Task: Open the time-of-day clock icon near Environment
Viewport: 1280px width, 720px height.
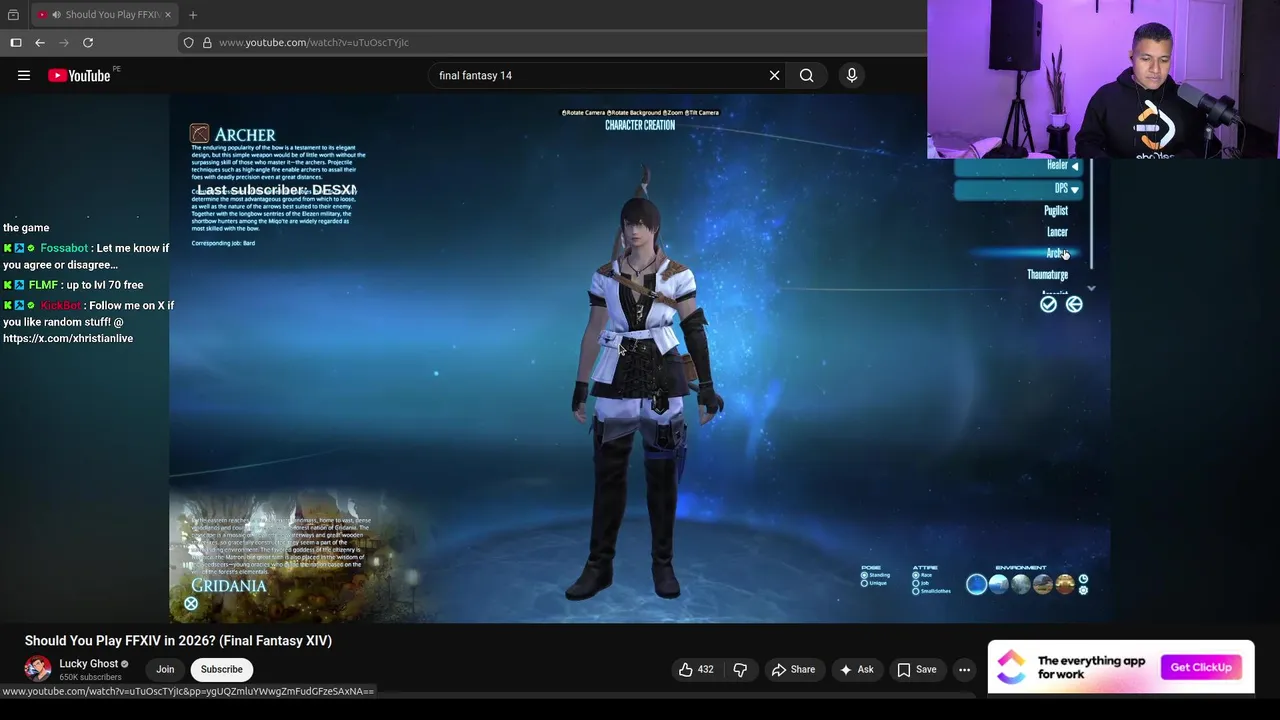Action: (1083, 579)
